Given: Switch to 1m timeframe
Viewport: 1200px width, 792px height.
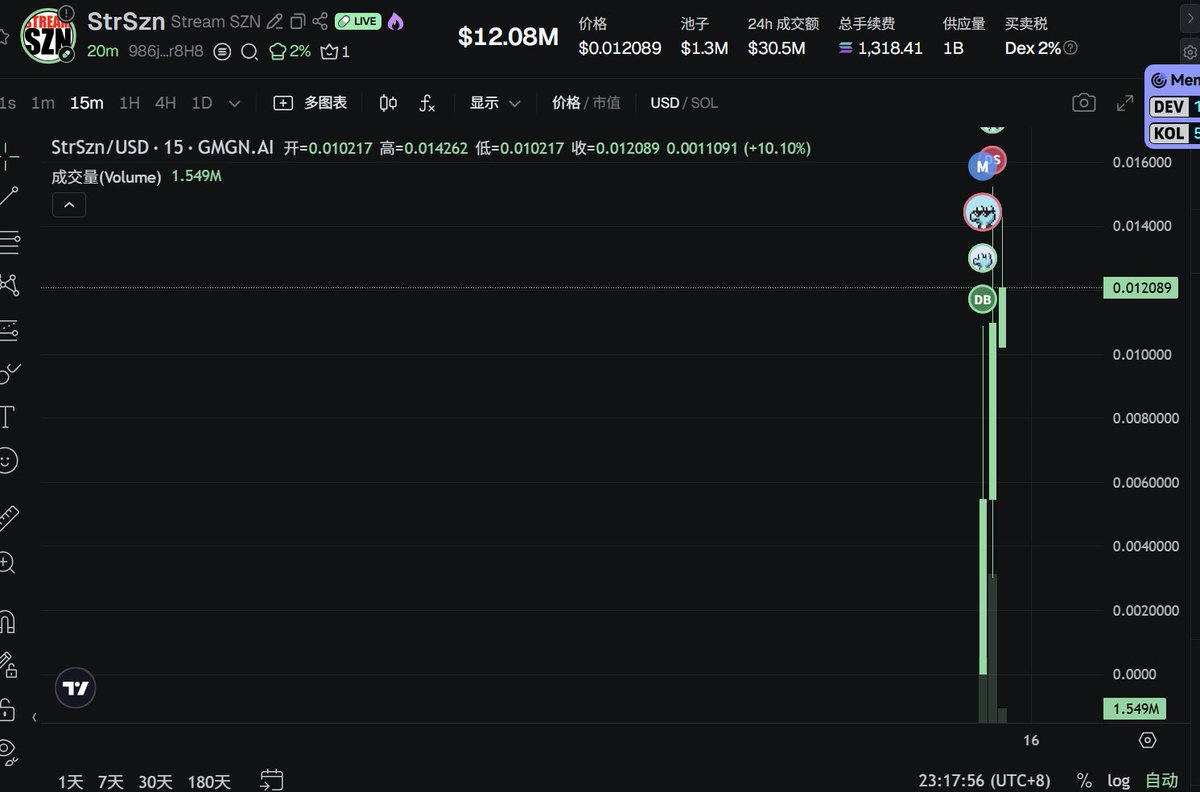Looking at the screenshot, I should tap(42, 103).
